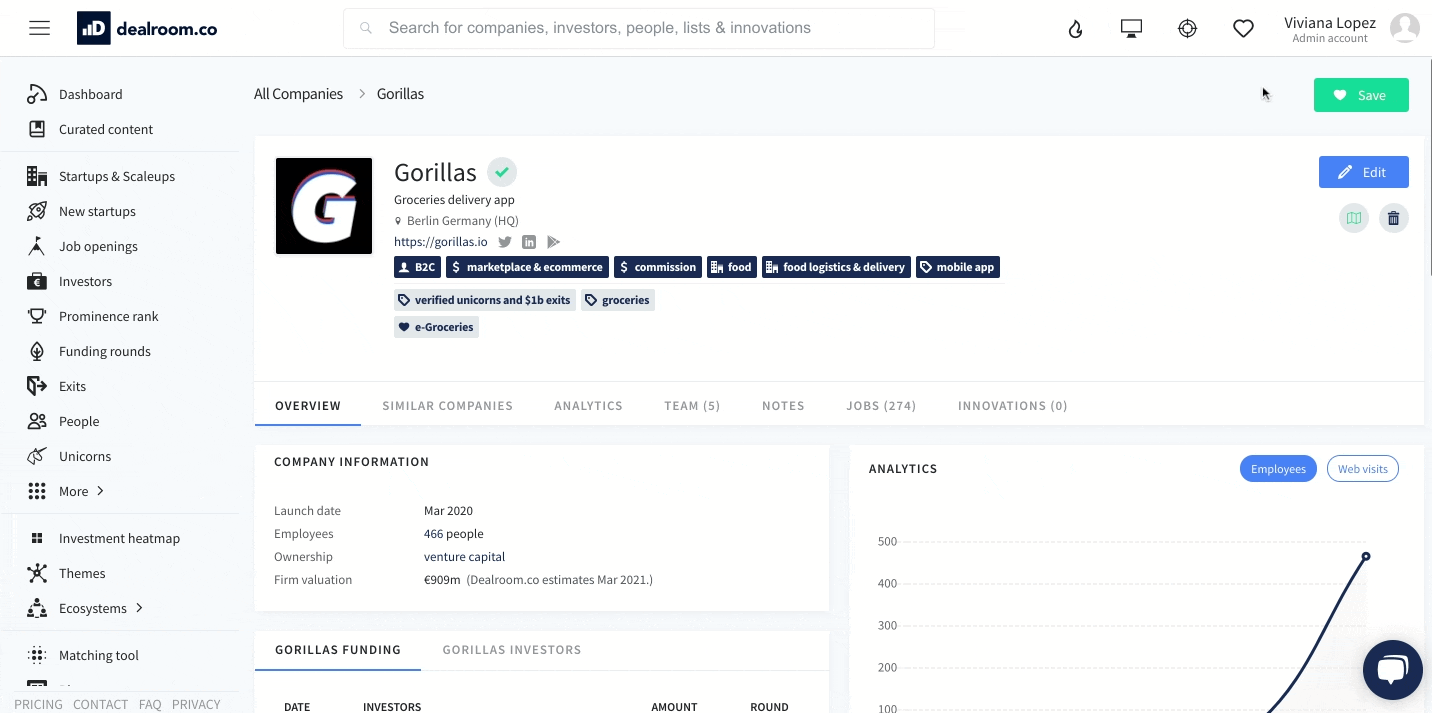Click verified unicorns and $1b exits tag

point(485,300)
